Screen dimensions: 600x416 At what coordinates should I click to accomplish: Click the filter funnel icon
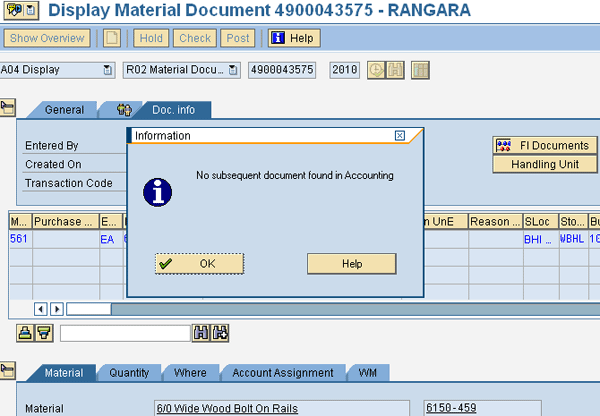tap(44, 333)
